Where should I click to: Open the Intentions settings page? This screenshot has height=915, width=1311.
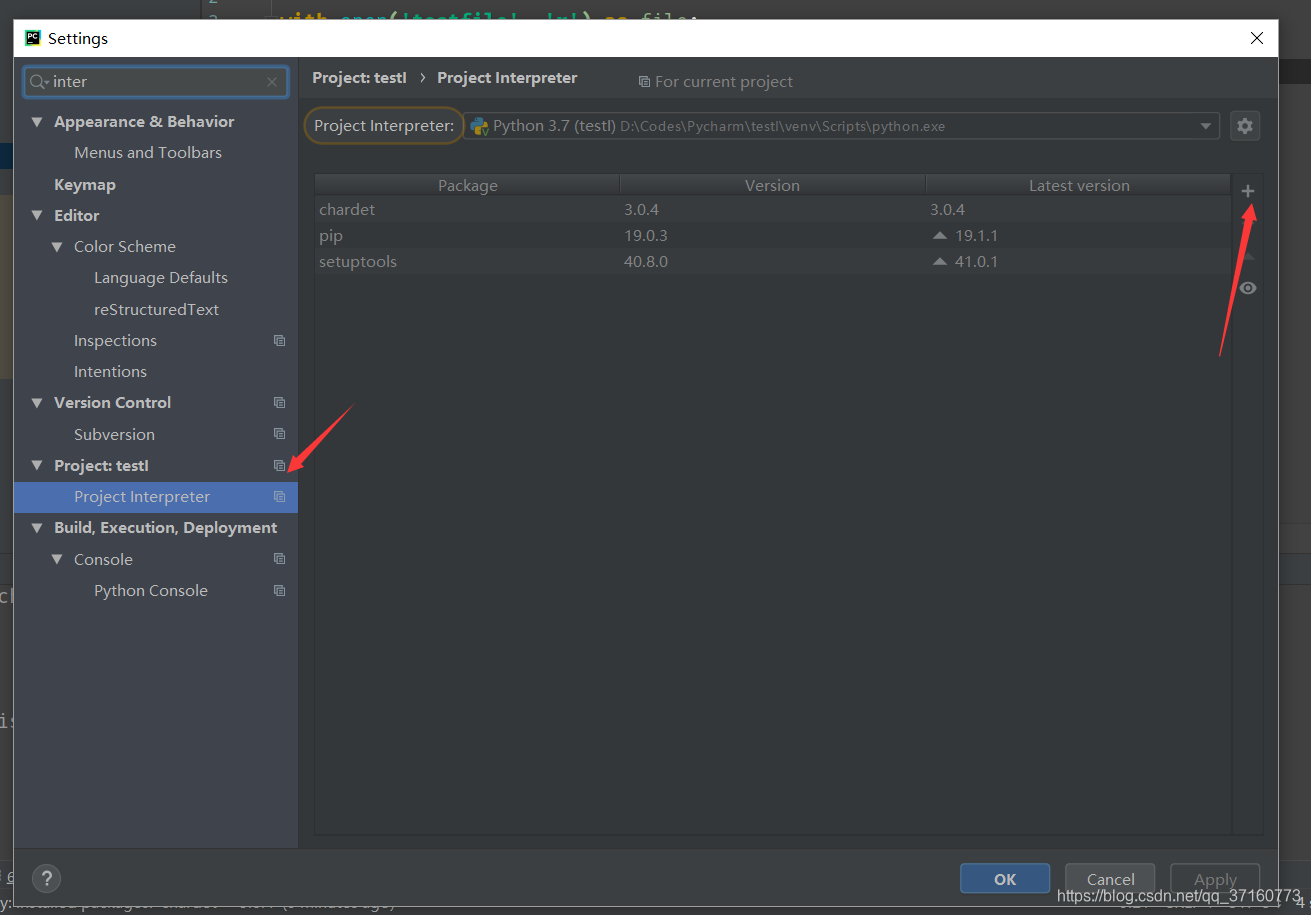click(110, 371)
